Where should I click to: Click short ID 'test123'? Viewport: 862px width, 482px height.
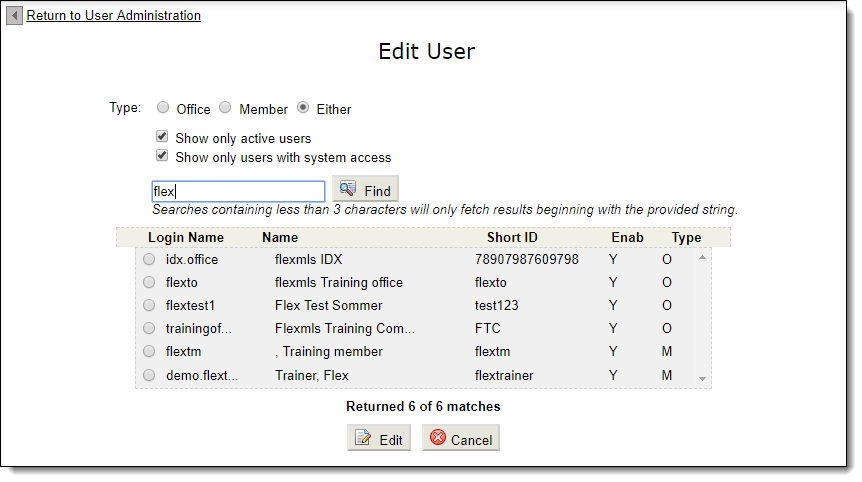pos(496,306)
